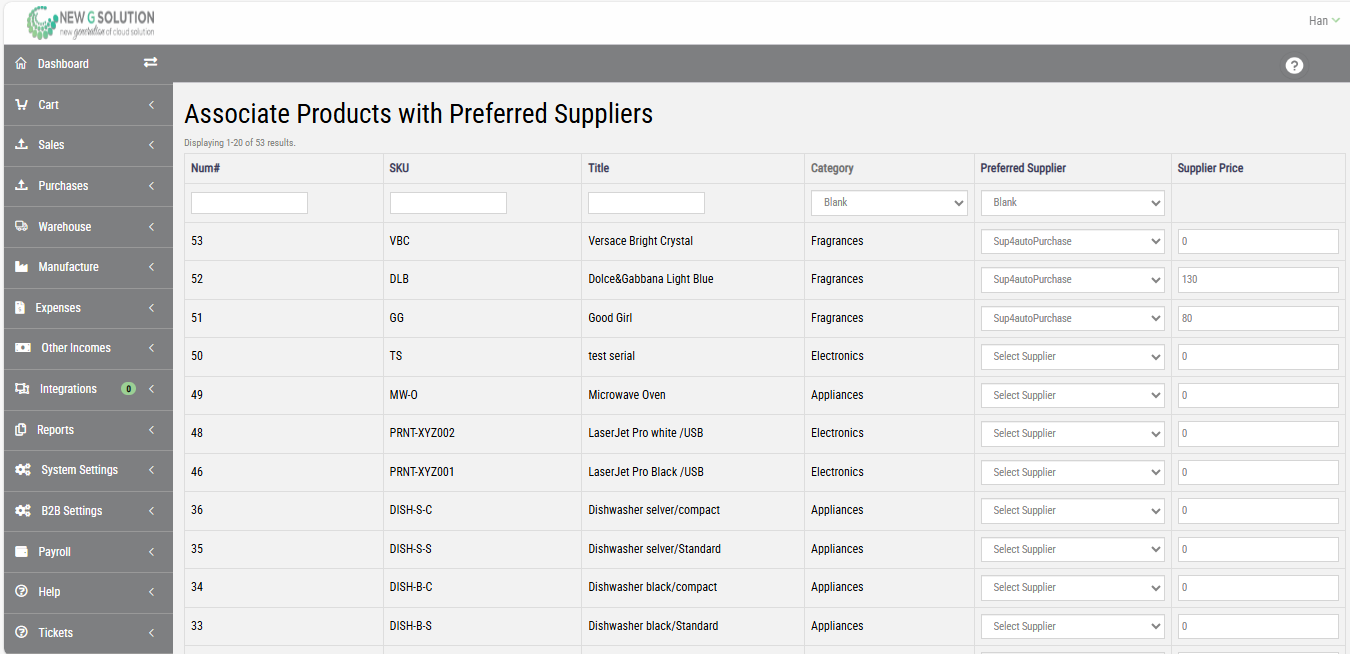Open help via top-right question mark icon
Screen dimensions: 1350x654
click(x=1294, y=65)
